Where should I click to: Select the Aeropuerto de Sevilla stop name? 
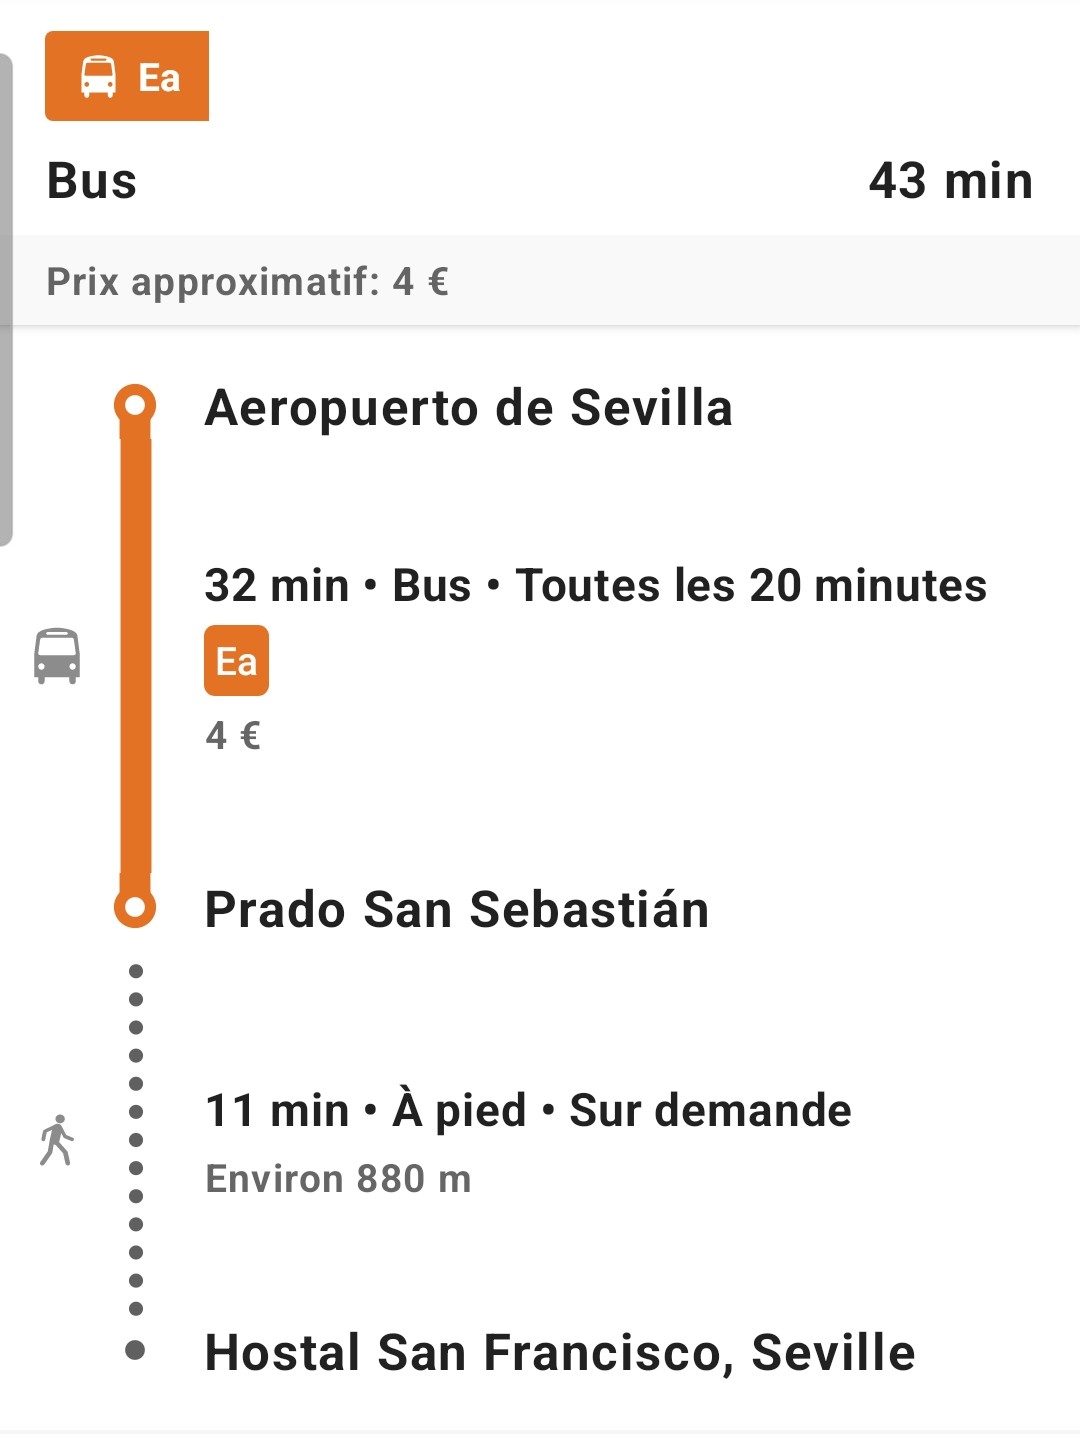[468, 408]
